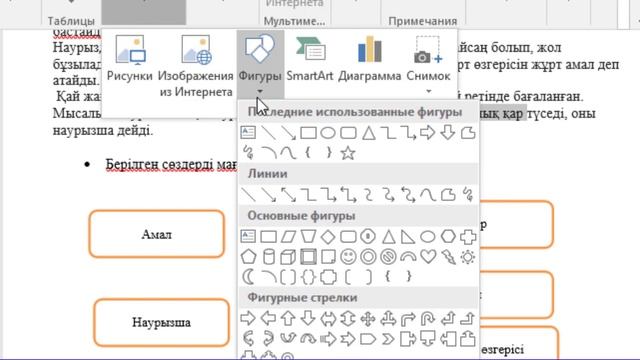This screenshot has height=360, width=640.
Task: Pick the block arc shape
Action: (408, 257)
